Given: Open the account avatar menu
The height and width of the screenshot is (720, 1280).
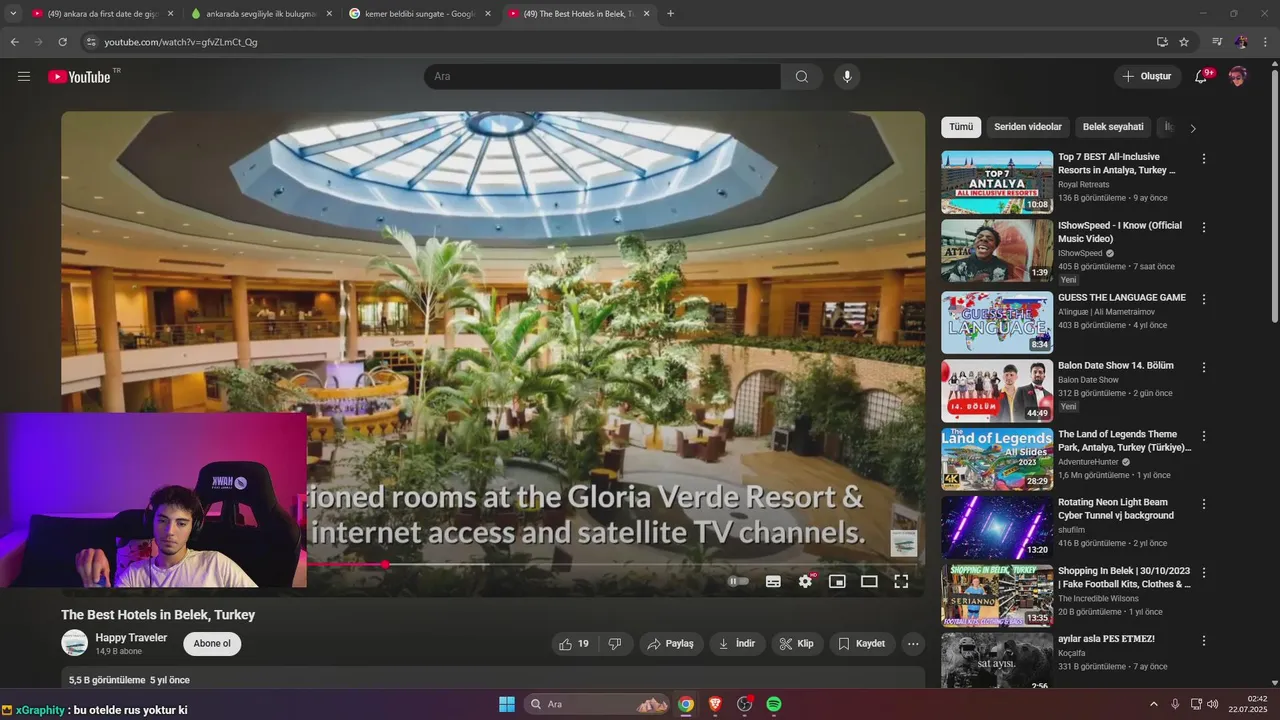Looking at the screenshot, I should (x=1238, y=77).
